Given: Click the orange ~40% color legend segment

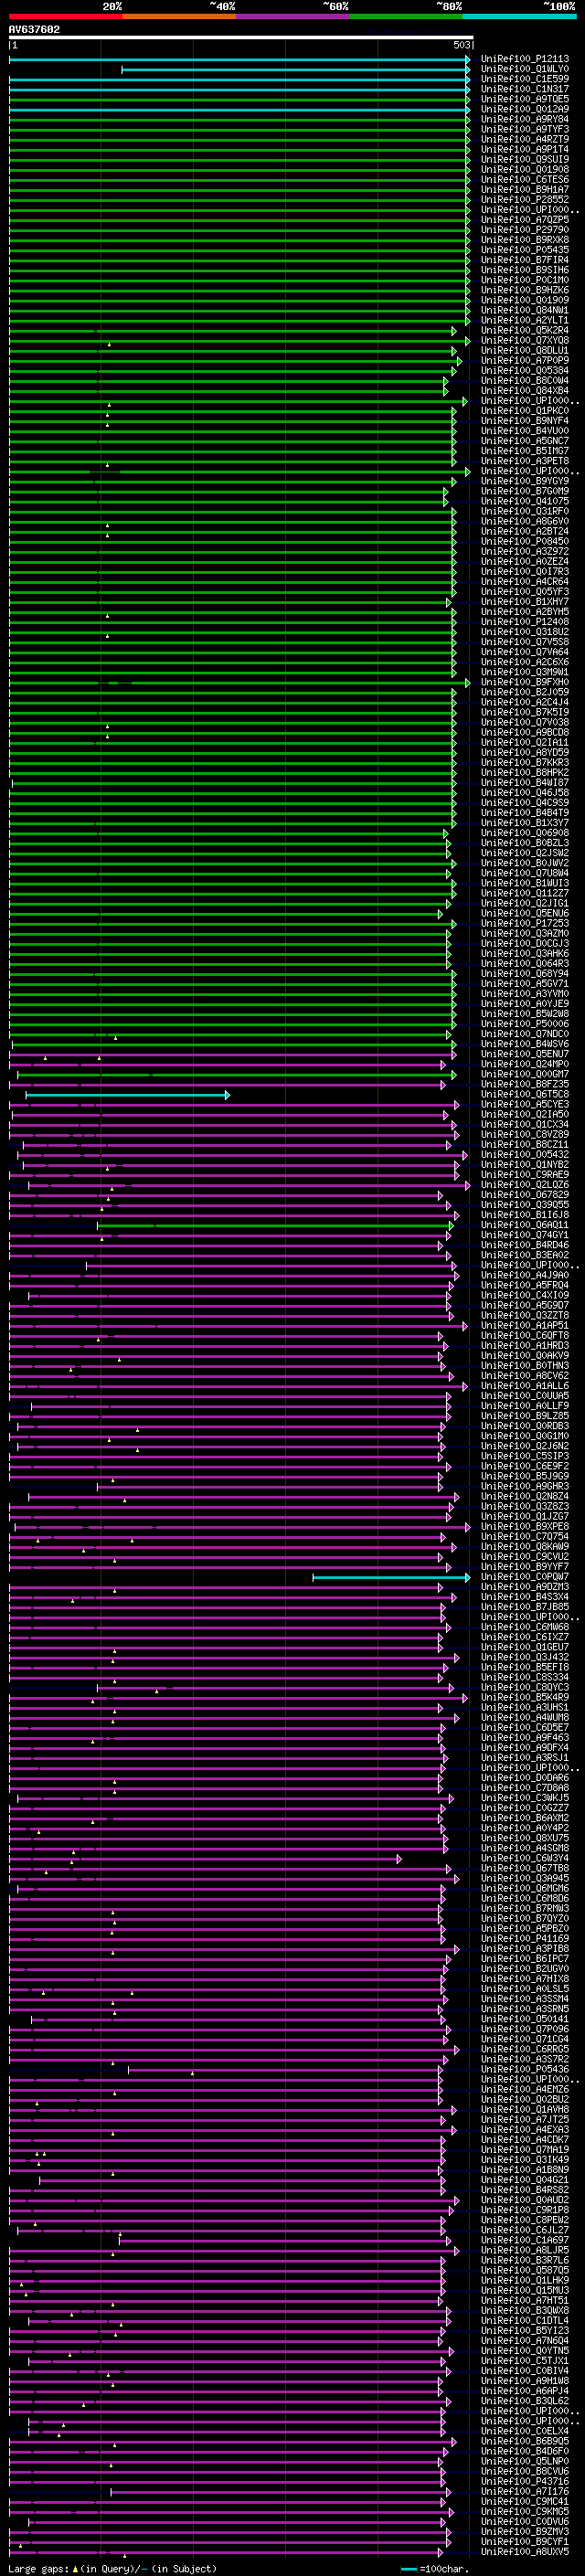Looking at the screenshot, I should point(179,16).
